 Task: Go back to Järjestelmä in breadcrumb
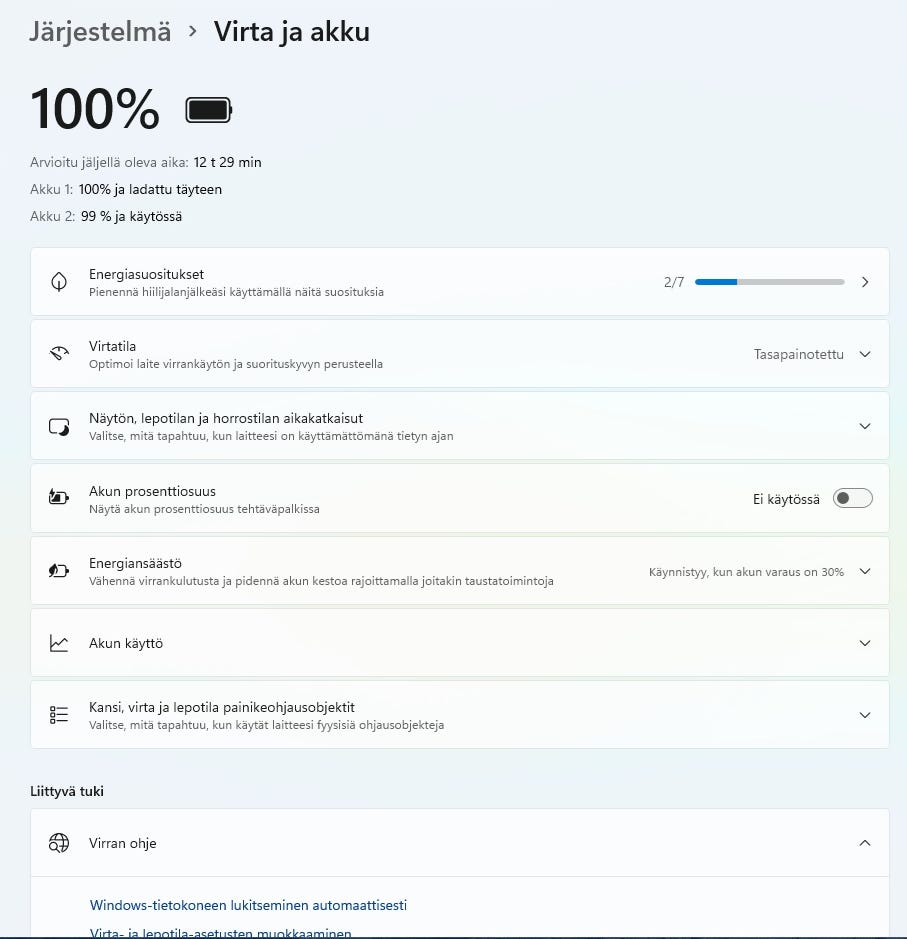[x=100, y=32]
